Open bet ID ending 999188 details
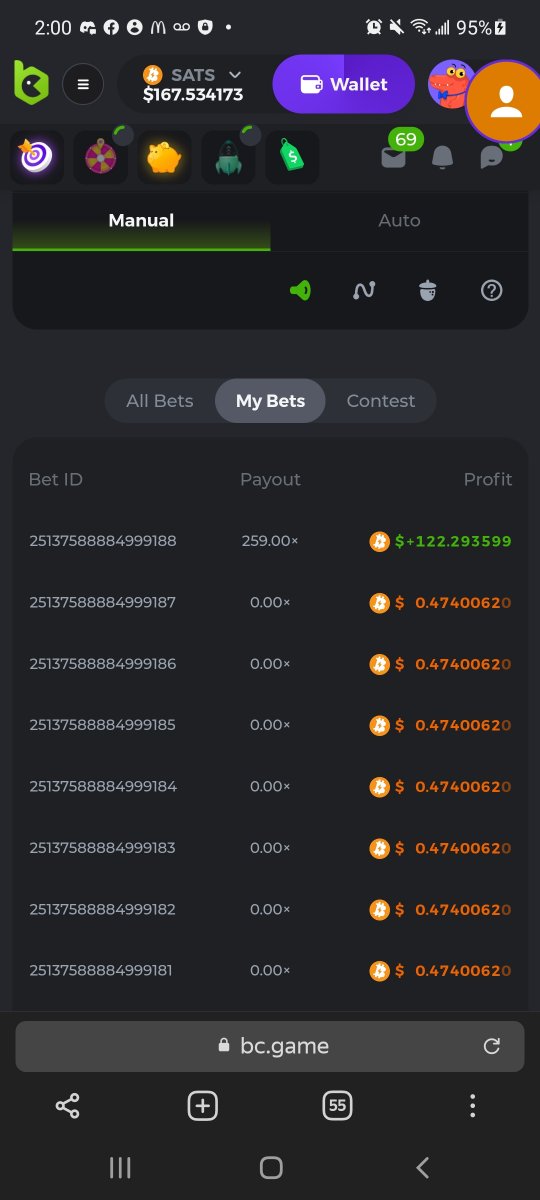Screen dimensions: 540x1200 [103, 541]
